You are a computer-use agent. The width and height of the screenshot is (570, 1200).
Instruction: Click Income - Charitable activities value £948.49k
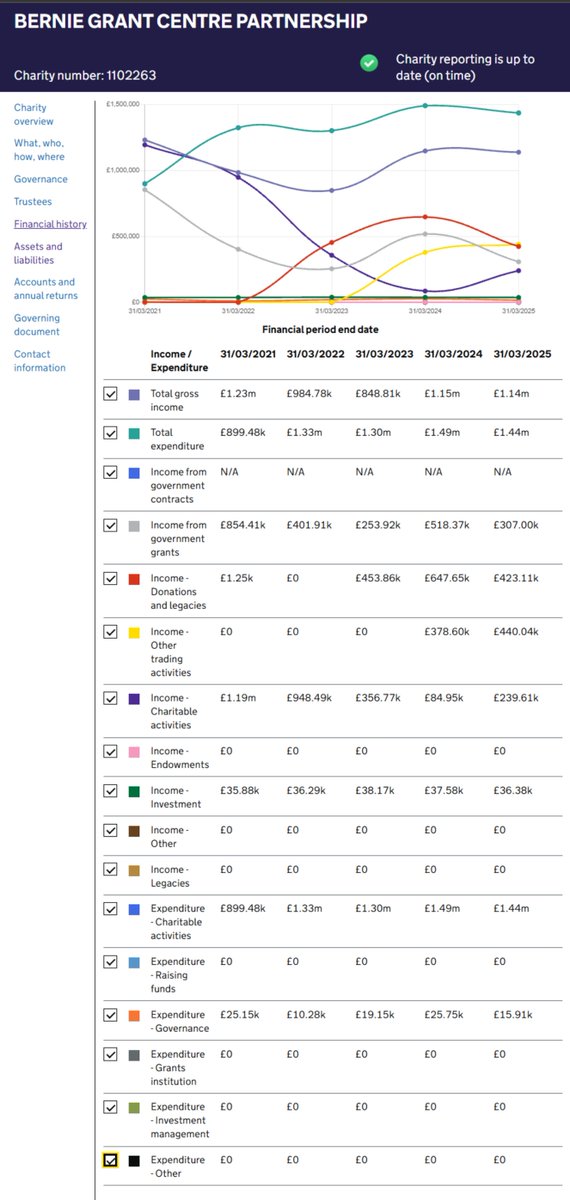click(x=308, y=698)
